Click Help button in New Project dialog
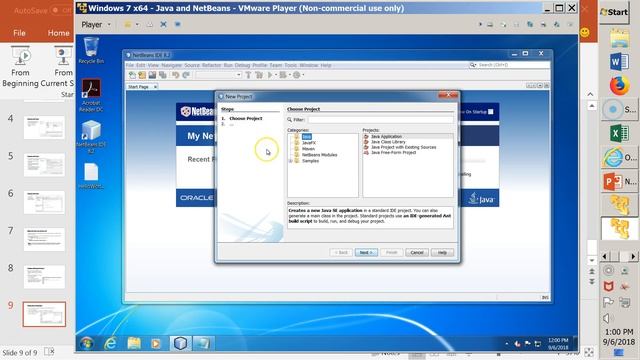 [442, 253]
